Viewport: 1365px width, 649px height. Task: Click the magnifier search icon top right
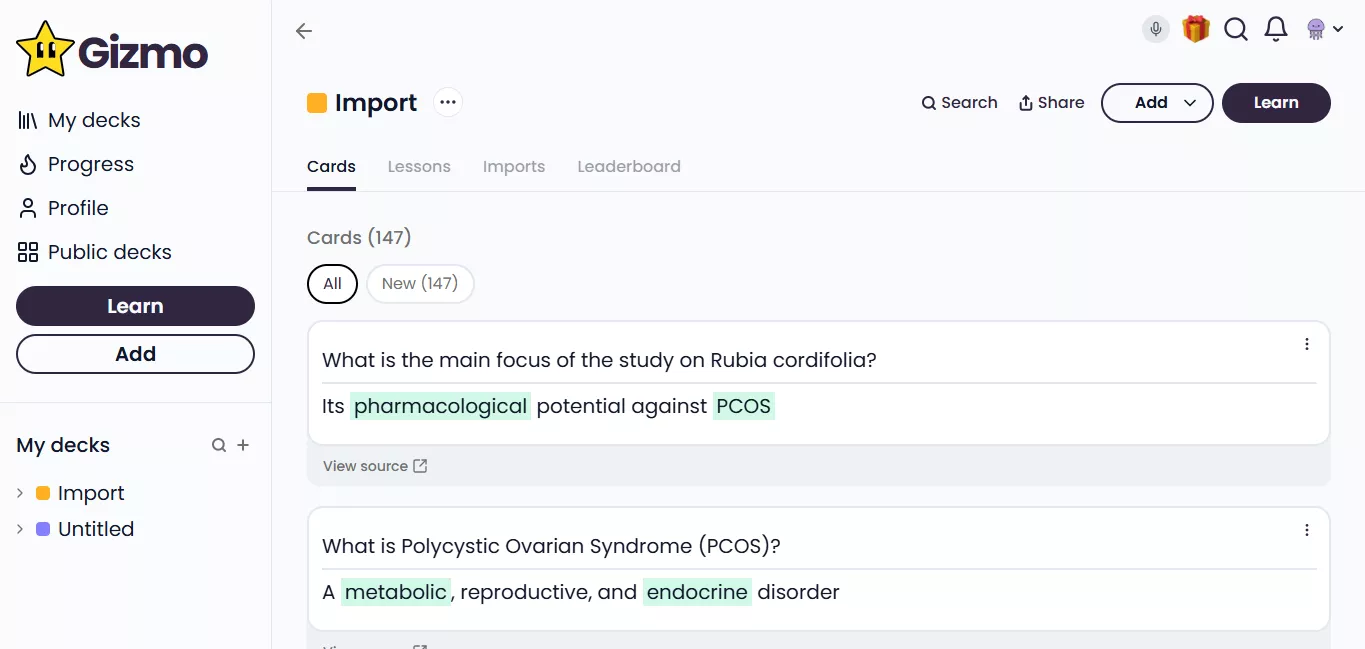click(1236, 29)
